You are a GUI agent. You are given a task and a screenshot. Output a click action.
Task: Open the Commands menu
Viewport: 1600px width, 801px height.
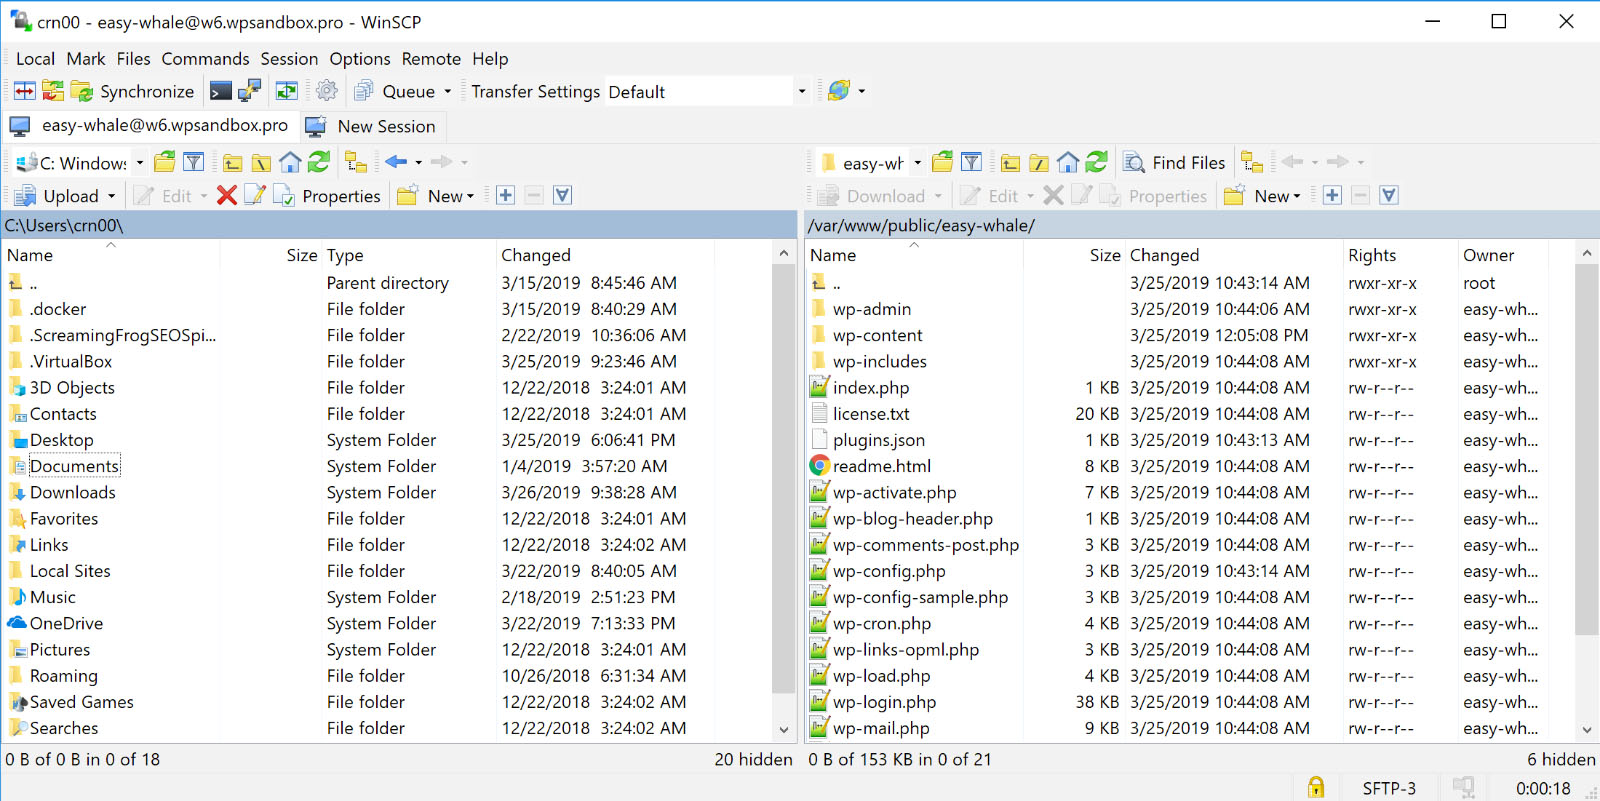tap(205, 59)
